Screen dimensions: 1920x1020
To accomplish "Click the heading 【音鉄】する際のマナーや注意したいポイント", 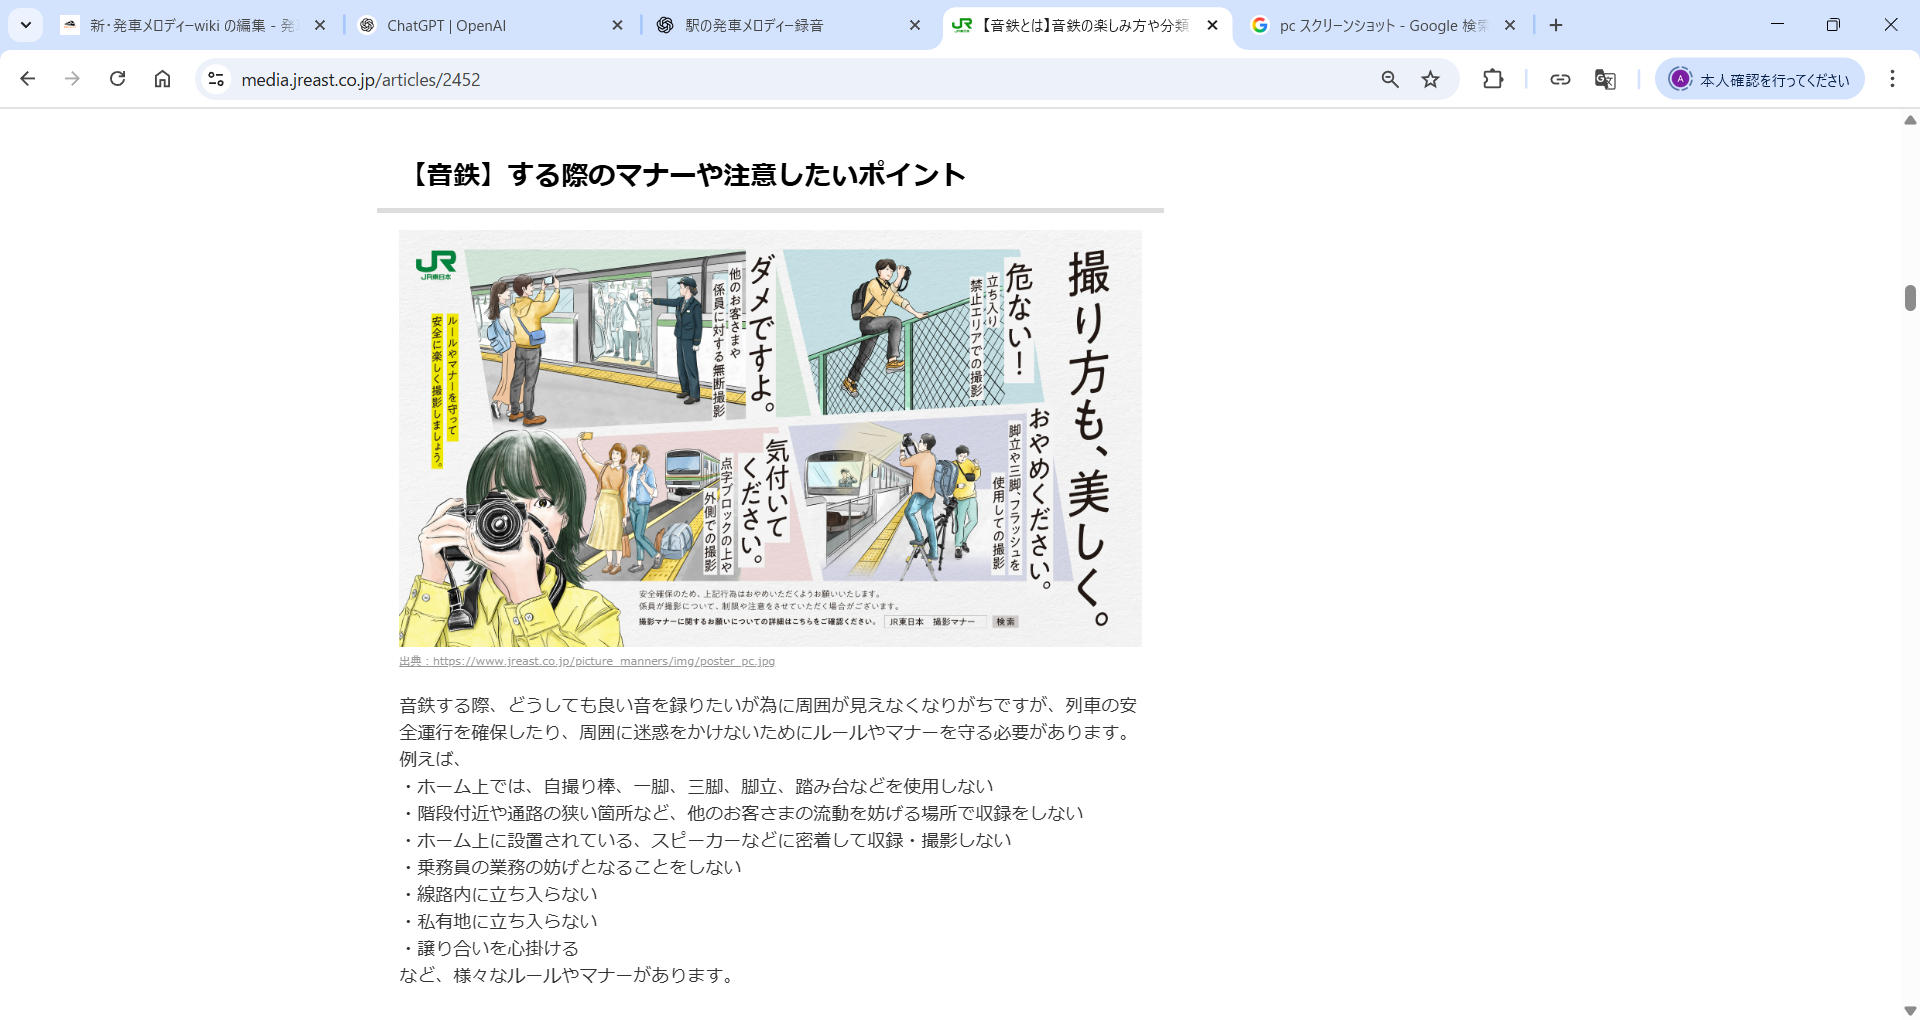I will click(685, 175).
